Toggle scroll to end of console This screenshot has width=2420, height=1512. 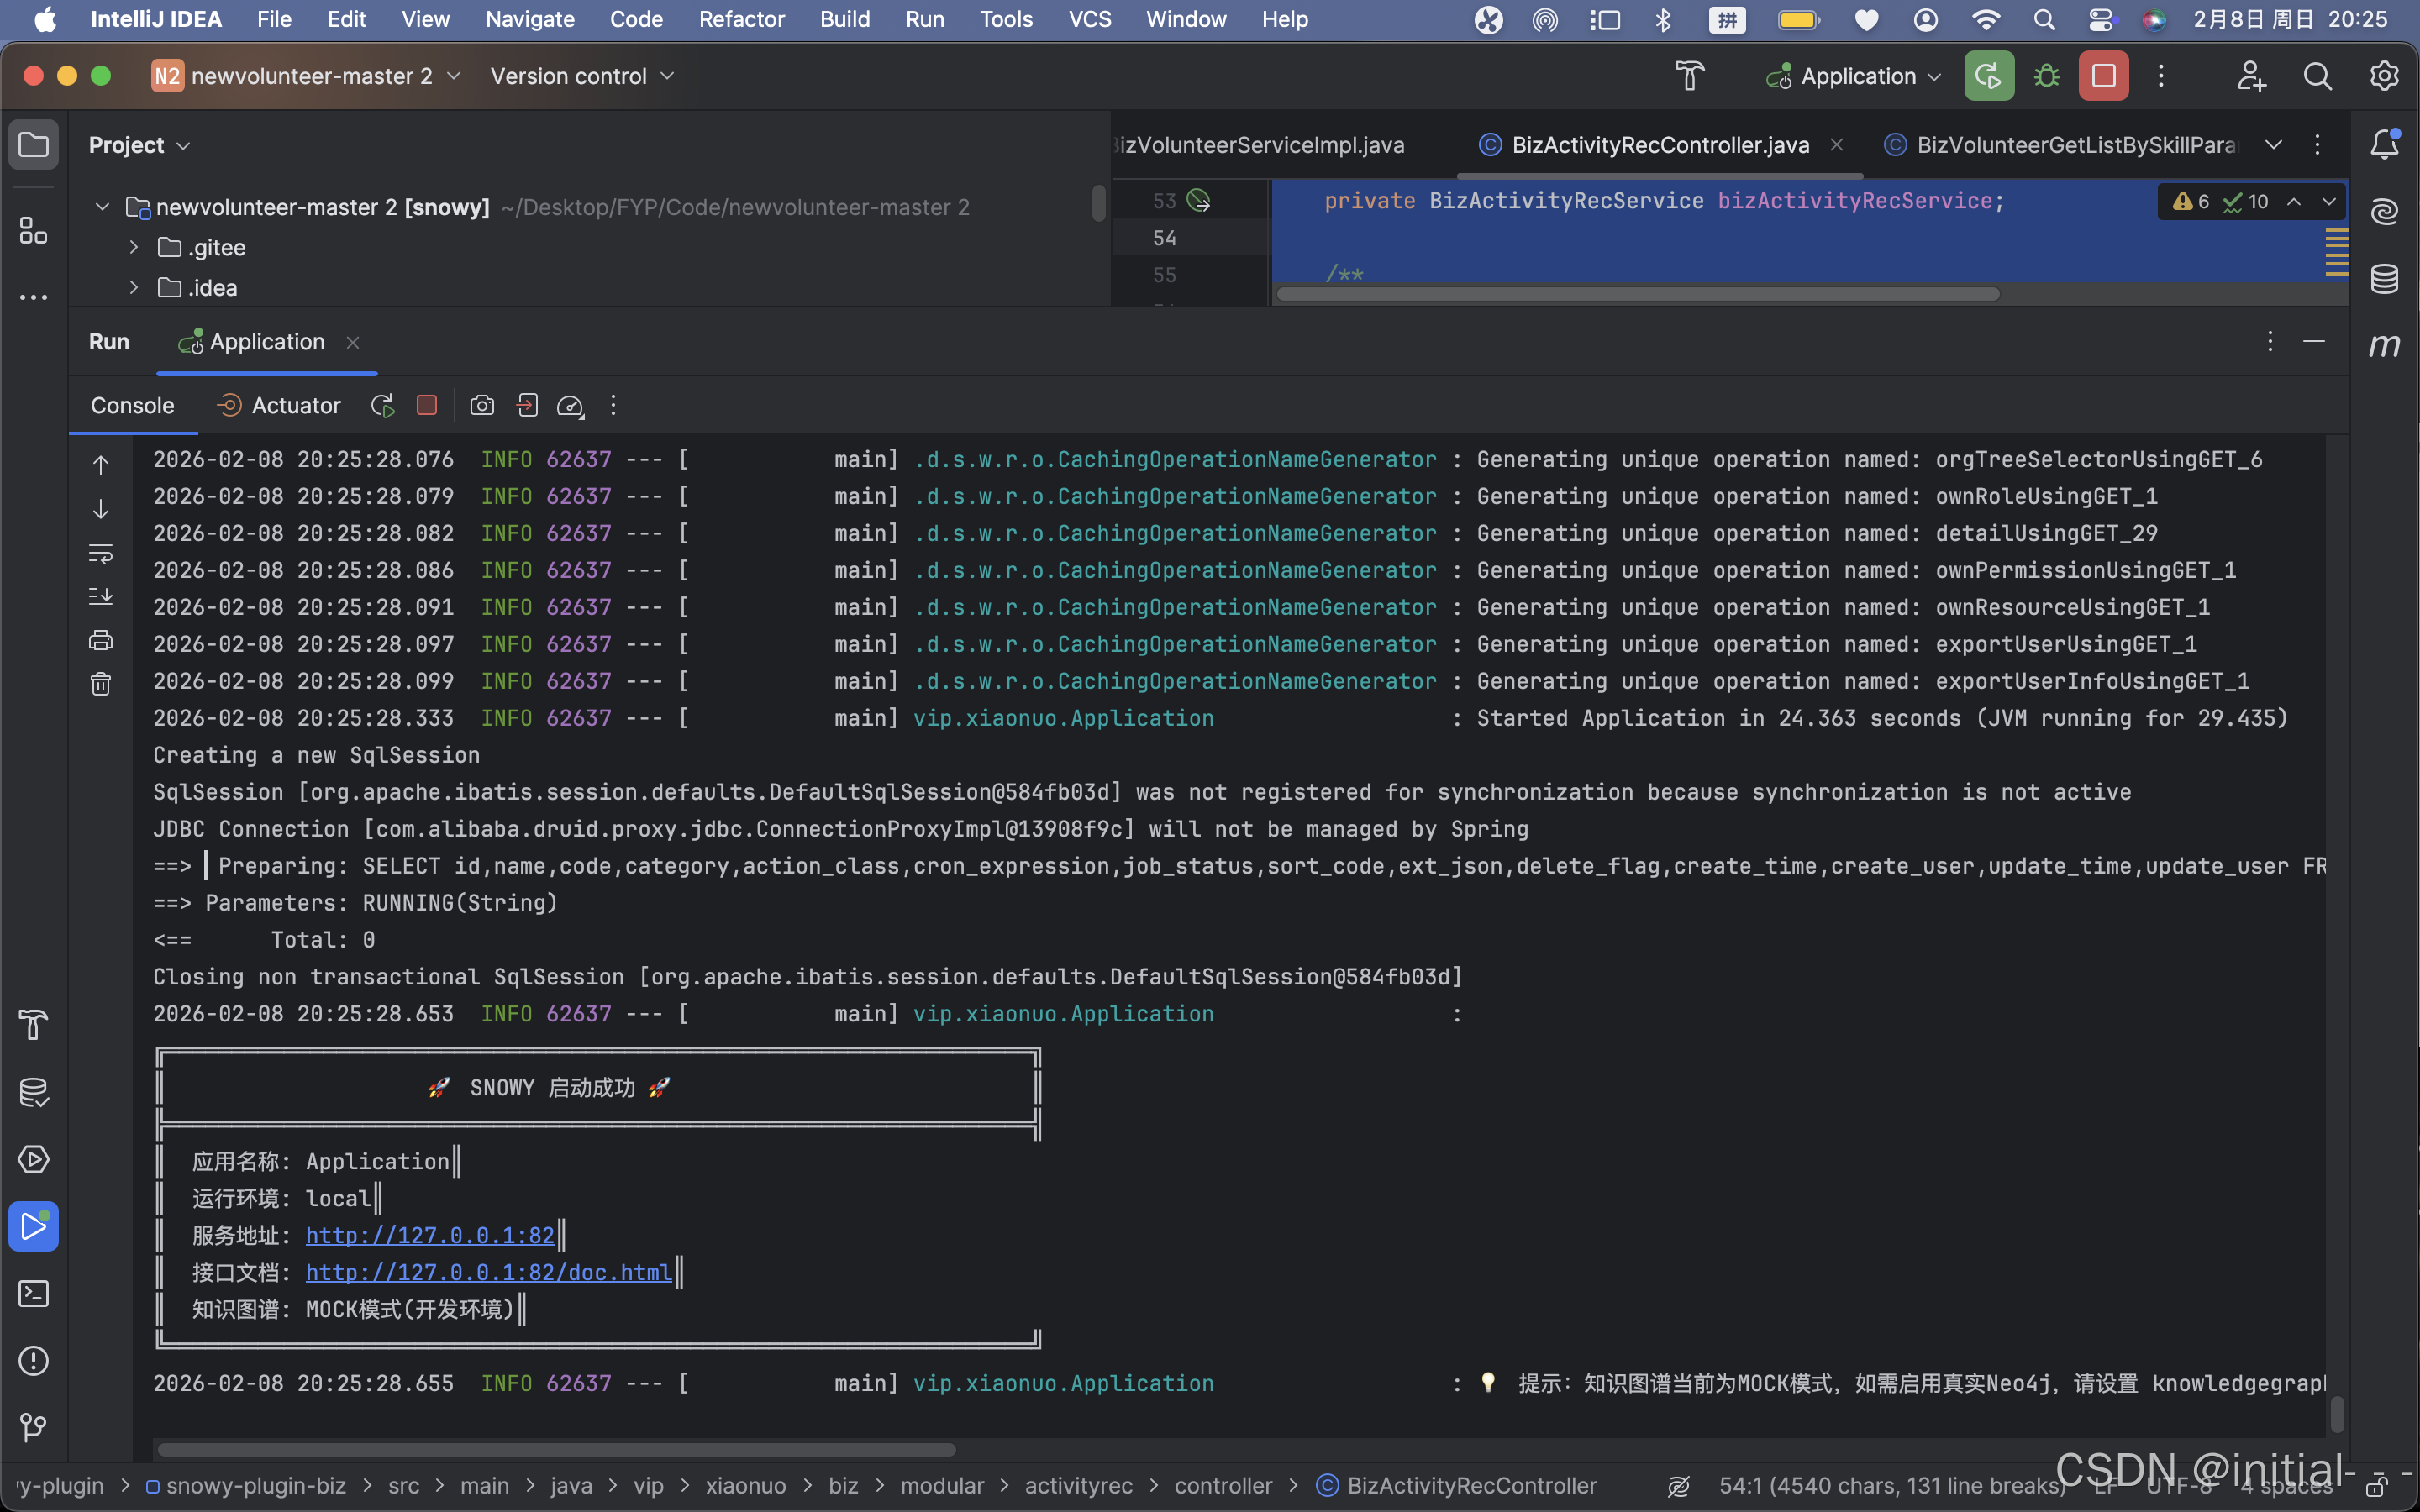(101, 597)
